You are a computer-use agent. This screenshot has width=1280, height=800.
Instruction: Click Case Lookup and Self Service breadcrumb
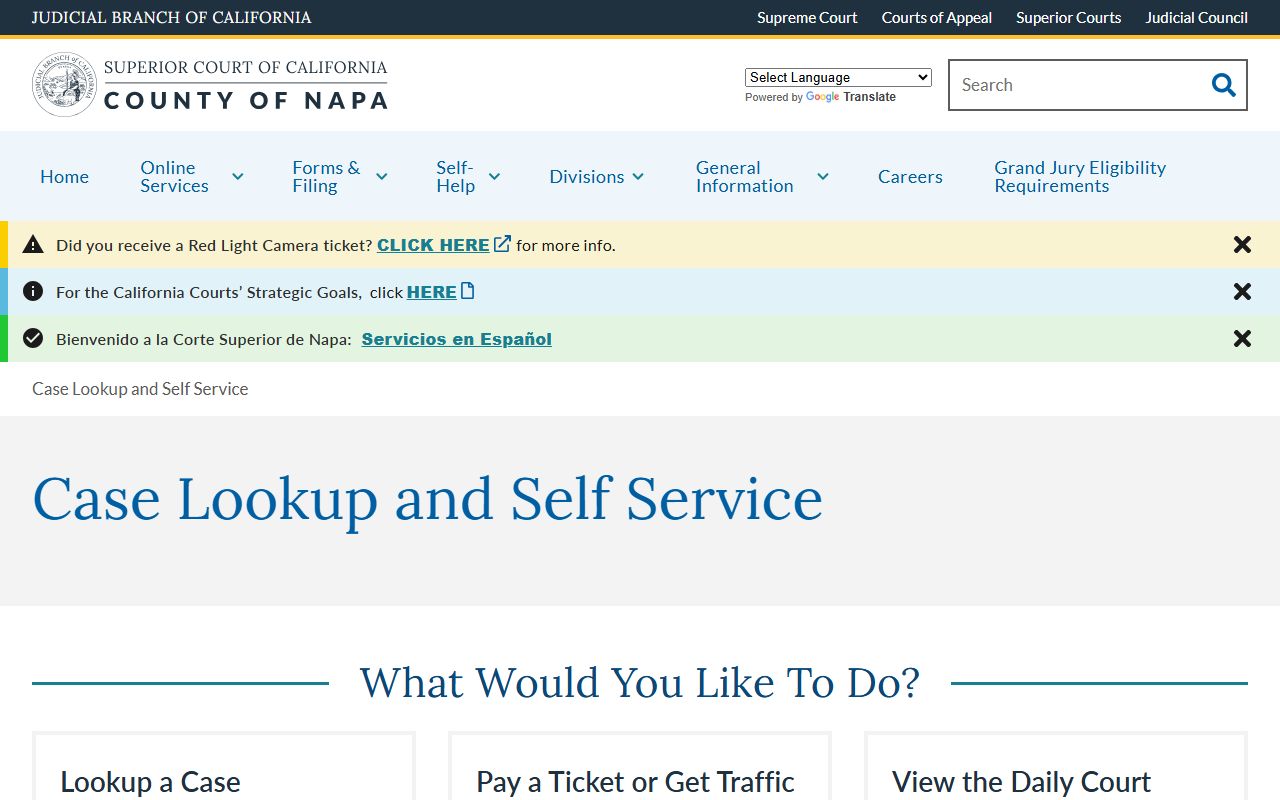coord(140,389)
